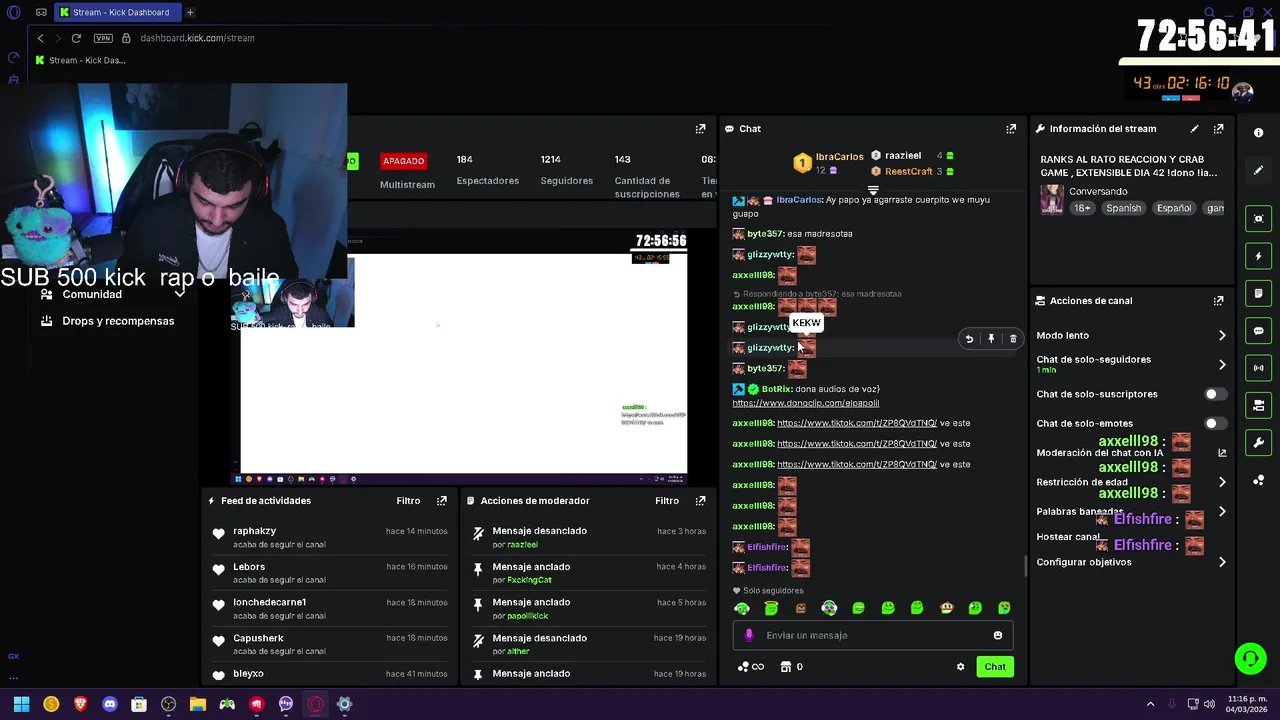This screenshot has width=1280, height=720.
Task: Toggle the camera channel actions icon
Action: pyautogui.click(x=1258, y=405)
